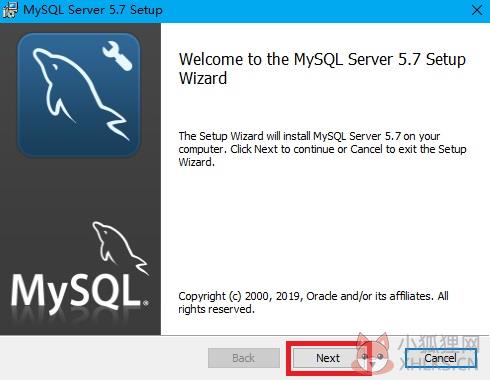490x380 pixels.
Task: Click the Copyright (c) 2000, 2019, Oracle notice
Action: tap(313, 302)
